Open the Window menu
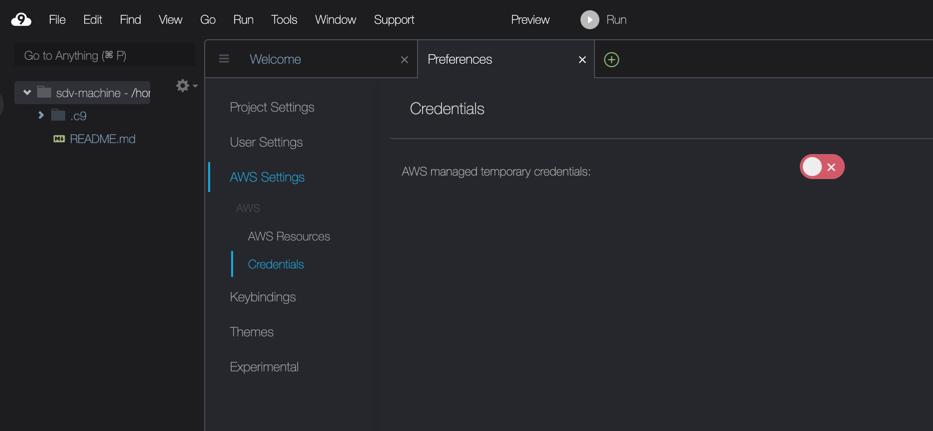The height and width of the screenshot is (431, 933). pos(336,20)
